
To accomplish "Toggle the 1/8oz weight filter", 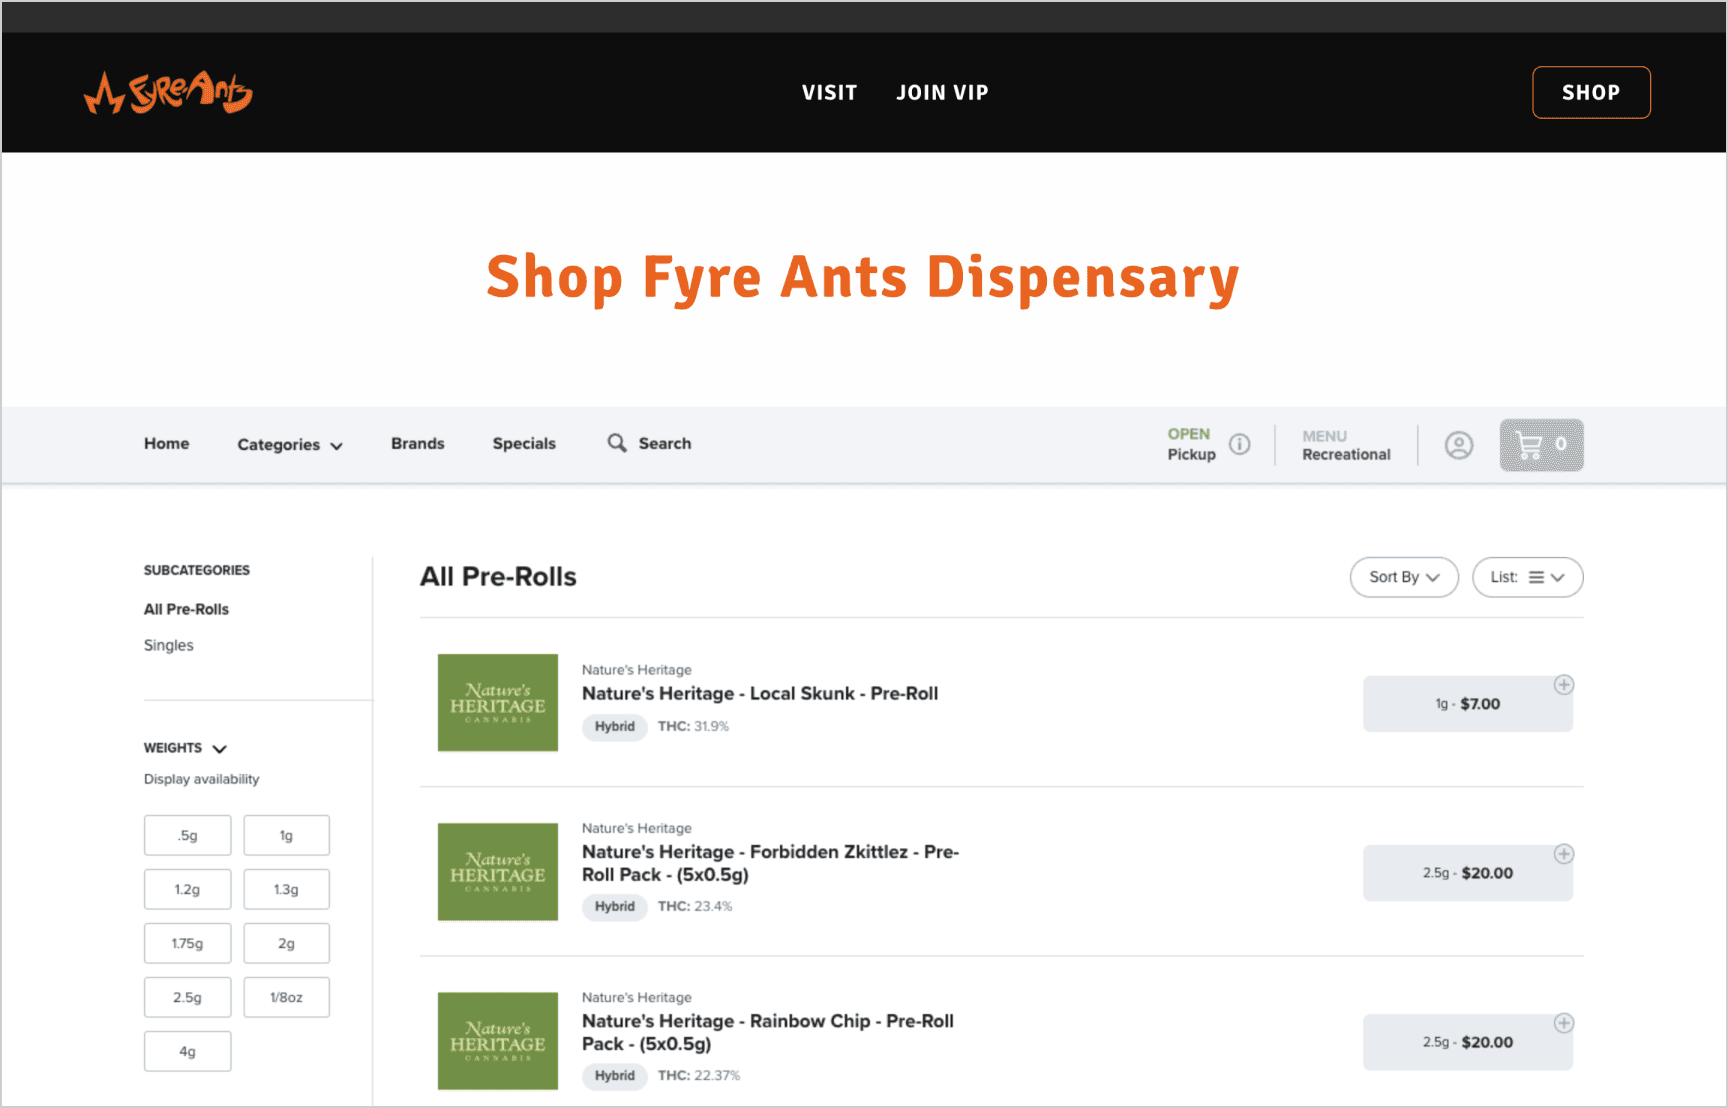I will [286, 997].
